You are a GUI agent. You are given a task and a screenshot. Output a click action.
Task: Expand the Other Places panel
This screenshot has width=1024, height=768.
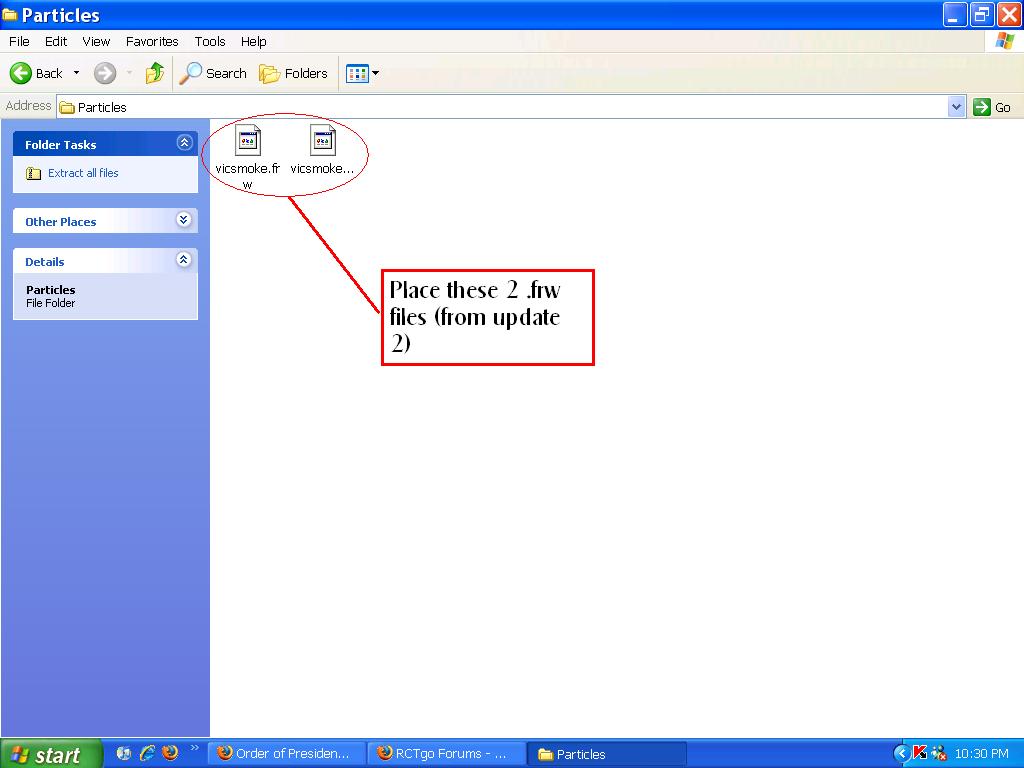coord(184,220)
